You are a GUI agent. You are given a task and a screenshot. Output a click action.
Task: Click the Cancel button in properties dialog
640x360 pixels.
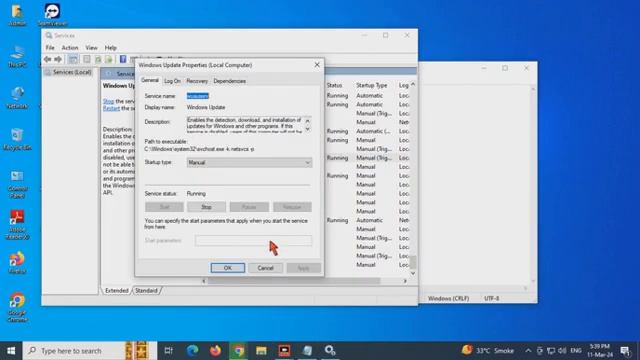265,268
